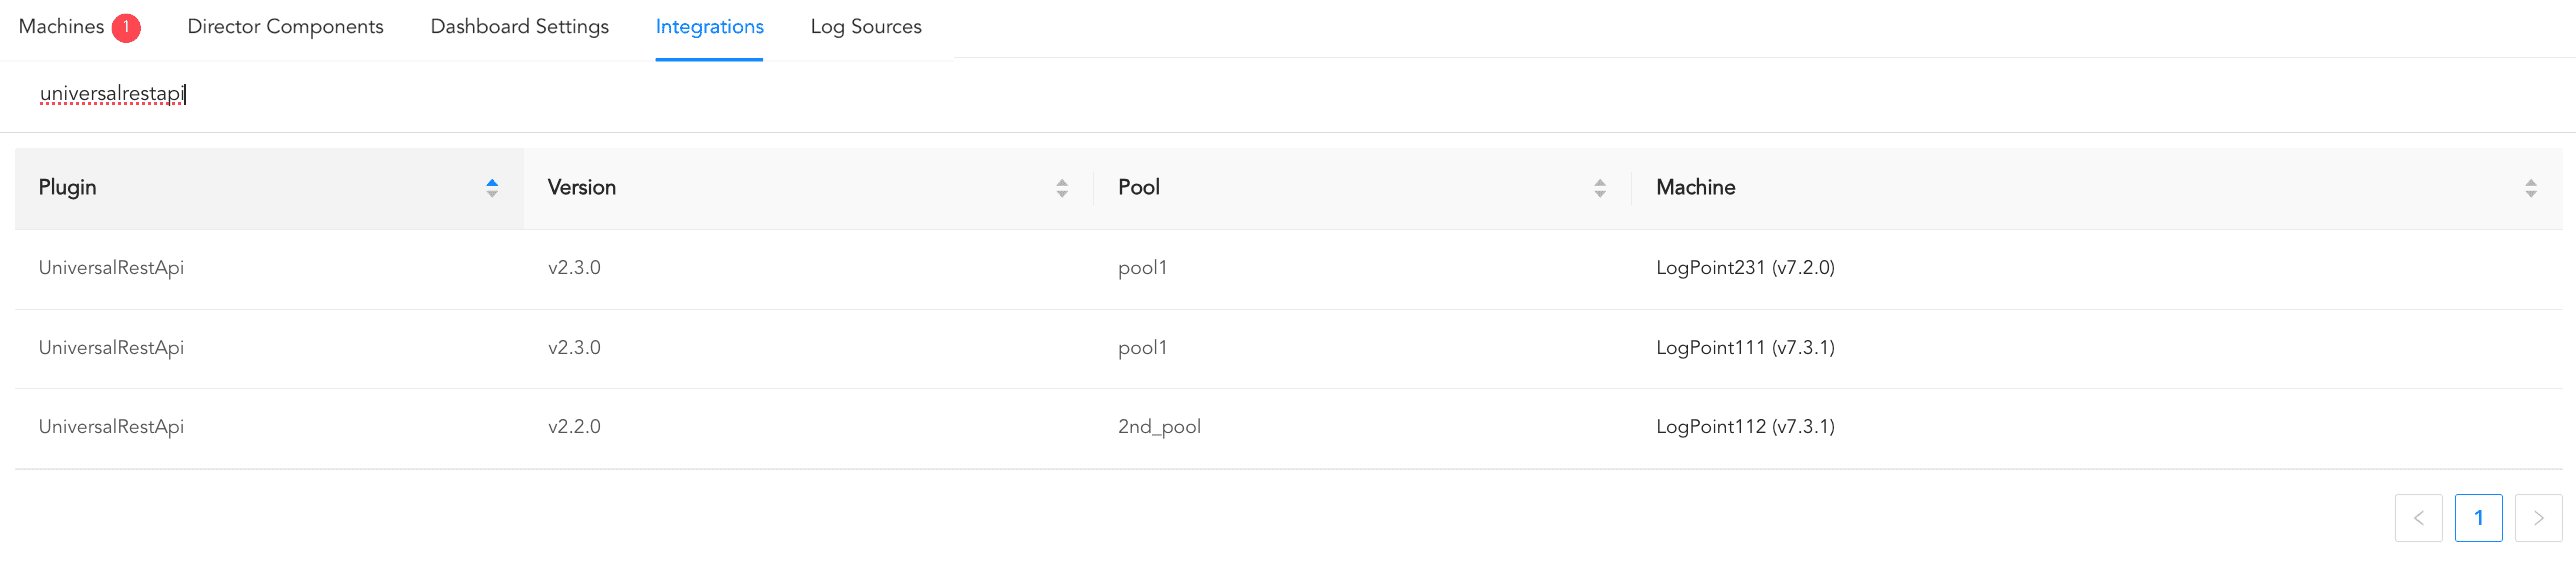Open the Director Components tab
The height and width of the screenshot is (580, 2576).
click(x=285, y=27)
